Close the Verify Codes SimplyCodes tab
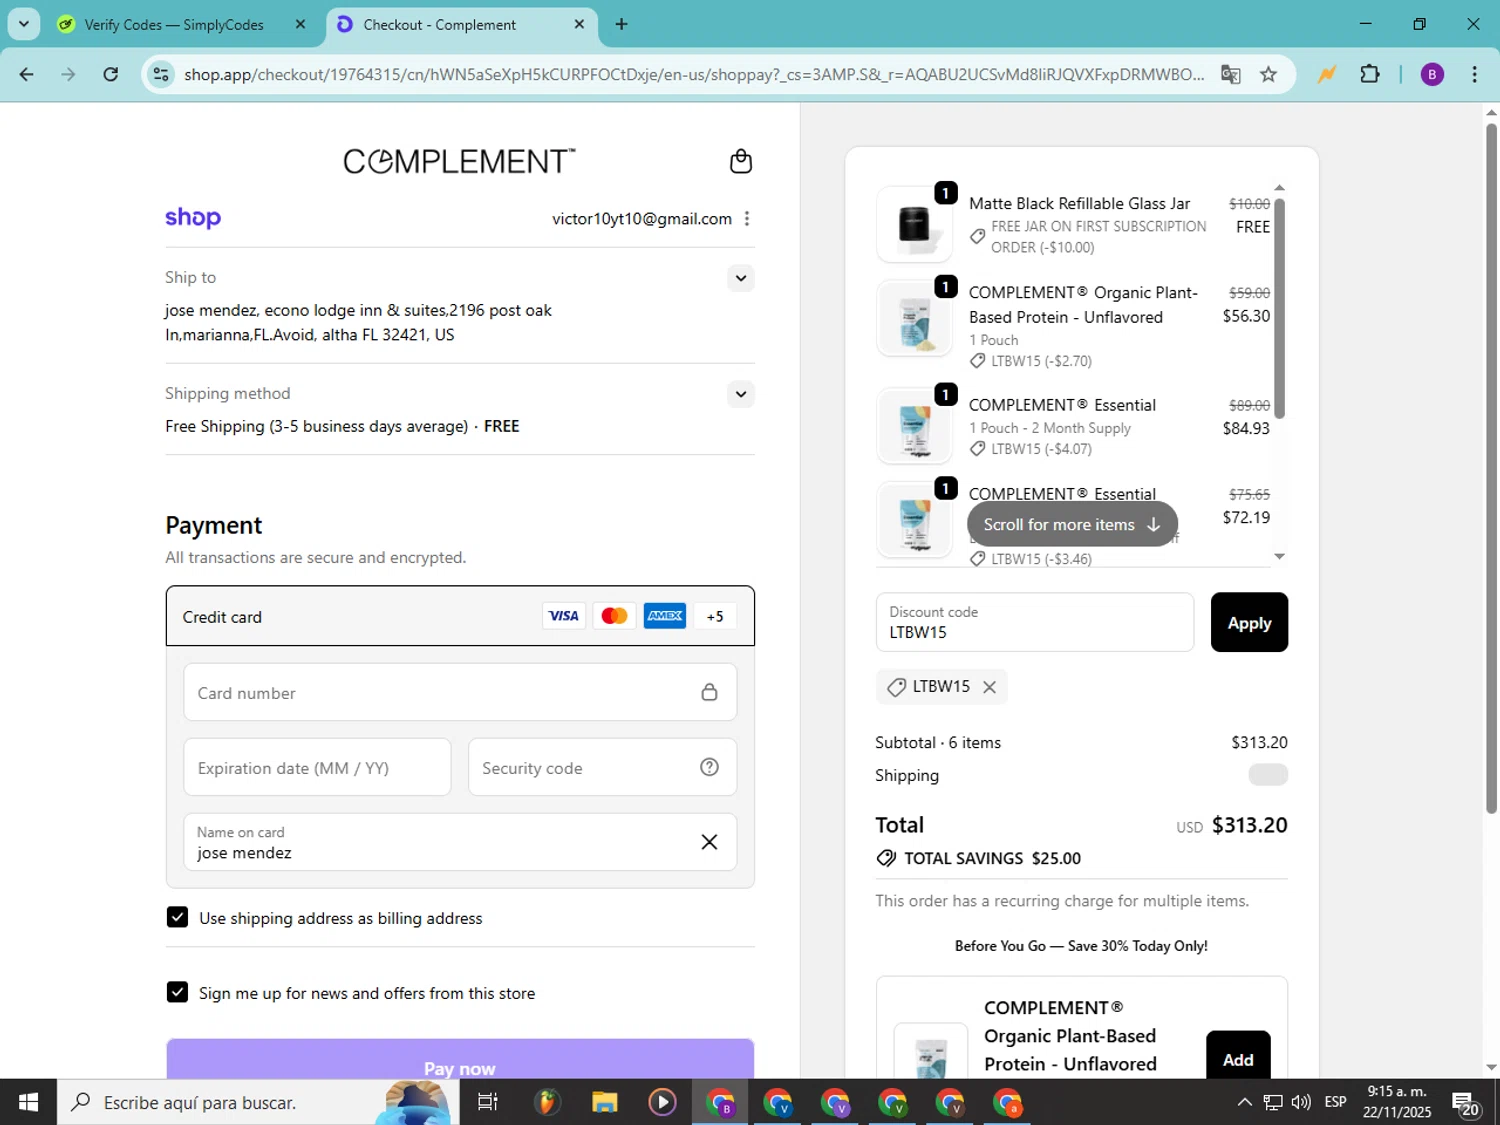 pos(300,24)
